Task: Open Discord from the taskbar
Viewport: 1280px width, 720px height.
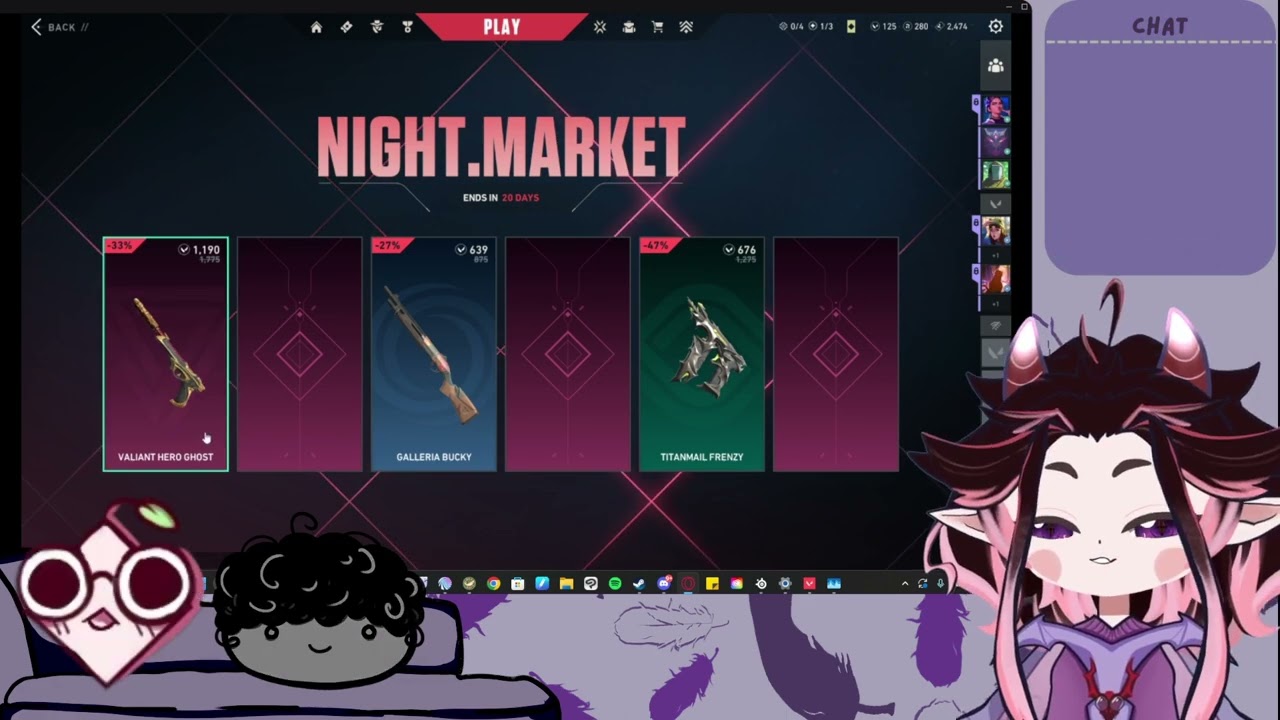Action: point(664,583)
